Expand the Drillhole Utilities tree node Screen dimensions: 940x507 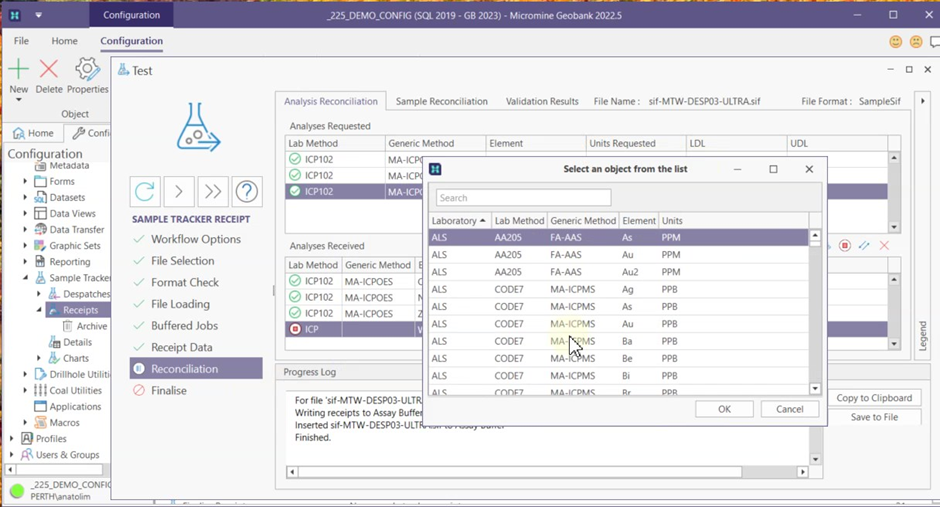[26, 374]
